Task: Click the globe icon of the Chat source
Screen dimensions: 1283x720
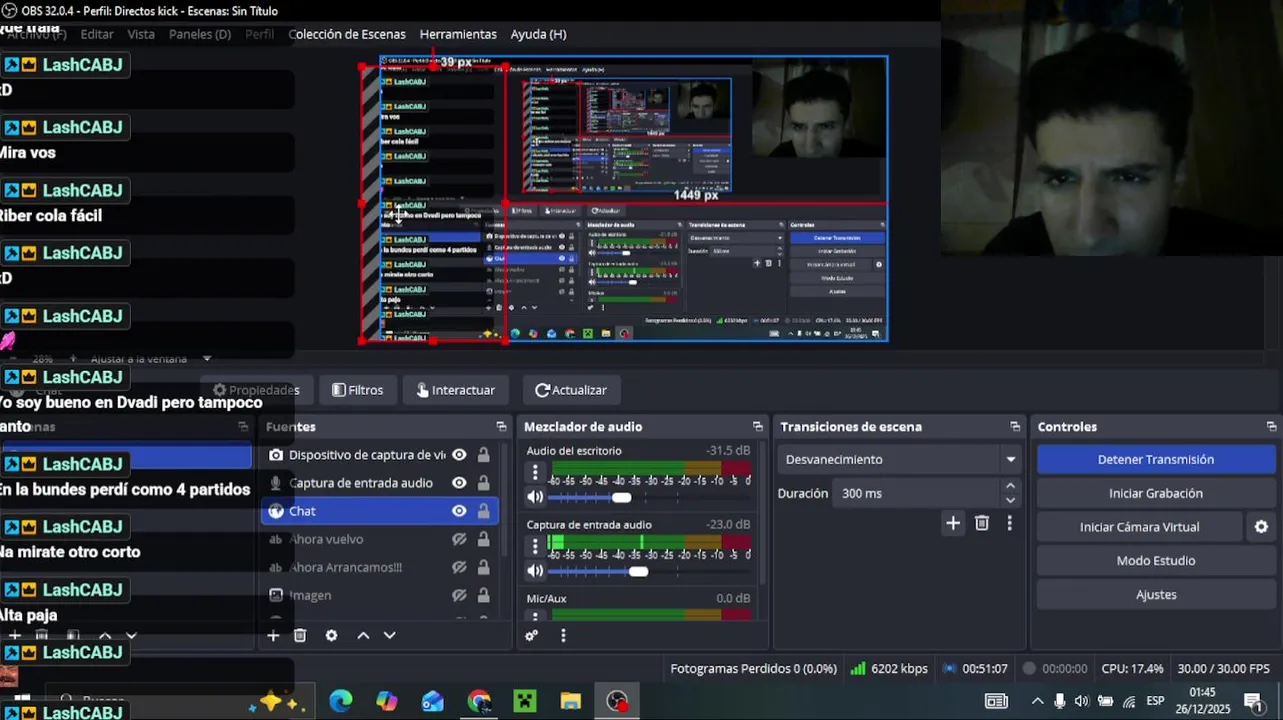Action: coord(276,511)
